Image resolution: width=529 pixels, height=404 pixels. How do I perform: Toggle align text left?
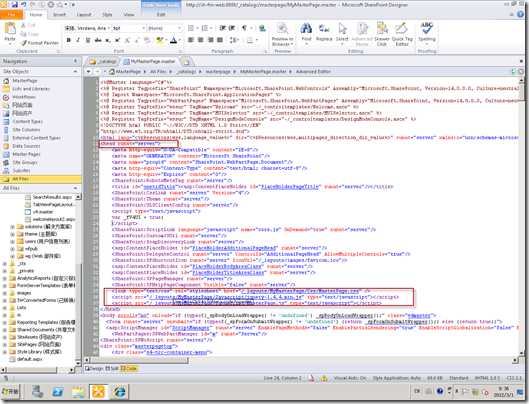click(191, 40)
